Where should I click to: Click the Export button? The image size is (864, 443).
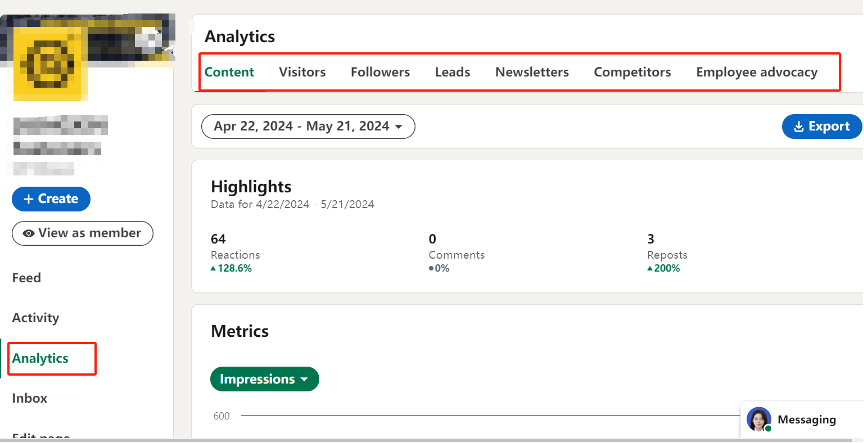click(x=822, y=127)
